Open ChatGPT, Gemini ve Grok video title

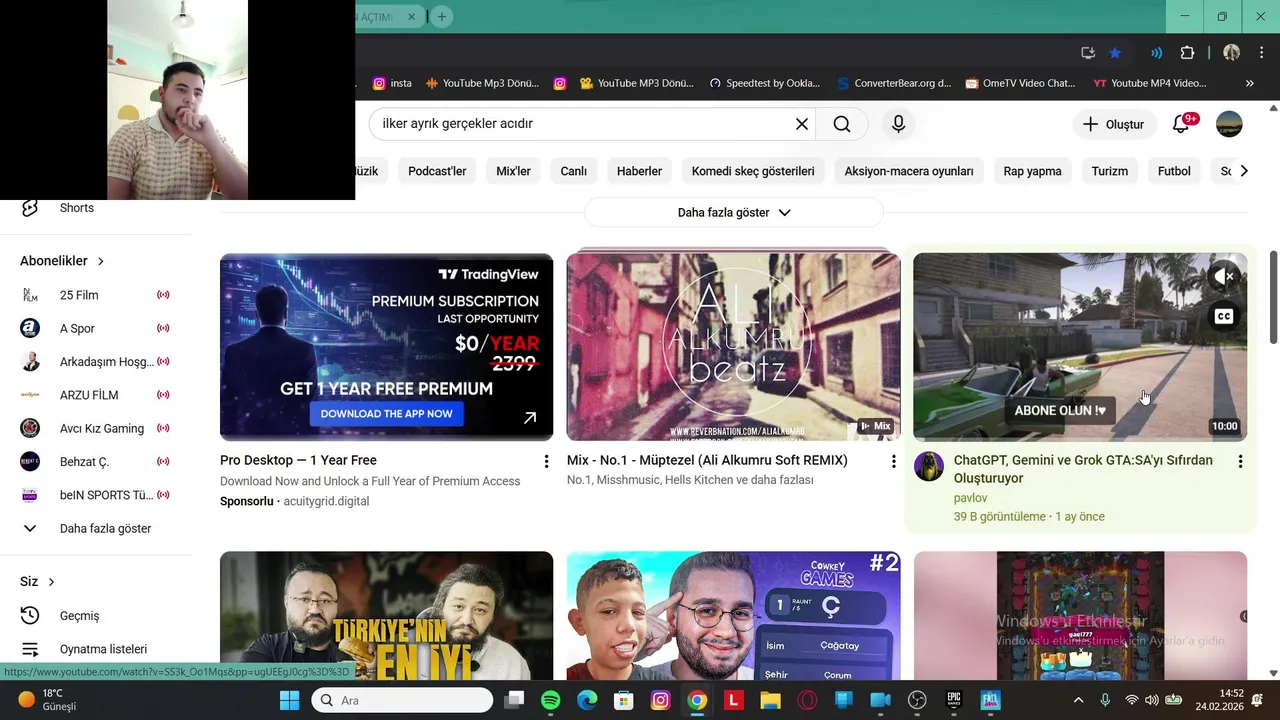click(x=1083, y=469)
